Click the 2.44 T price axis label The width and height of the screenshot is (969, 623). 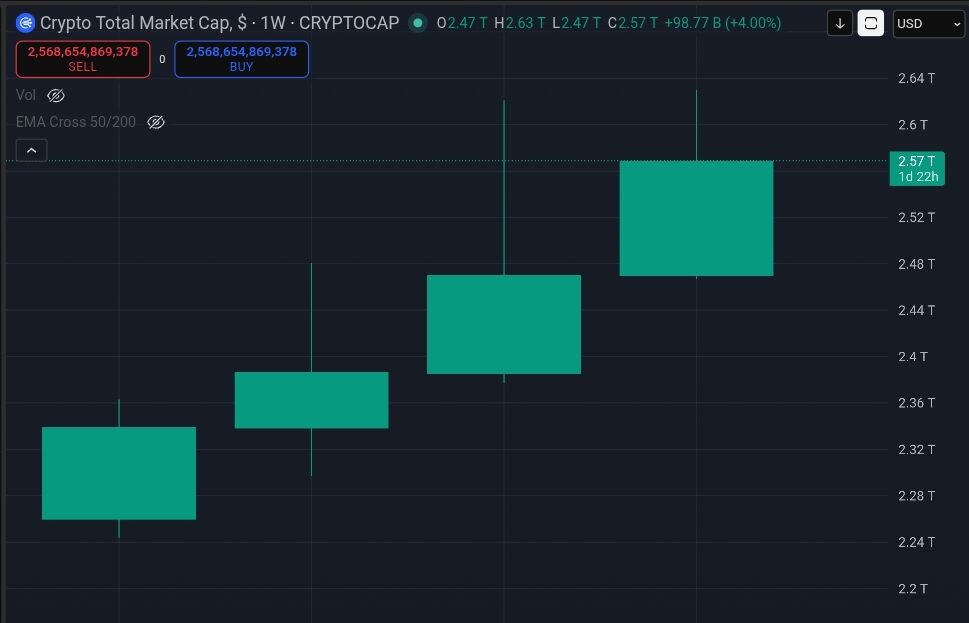point(916,310)
